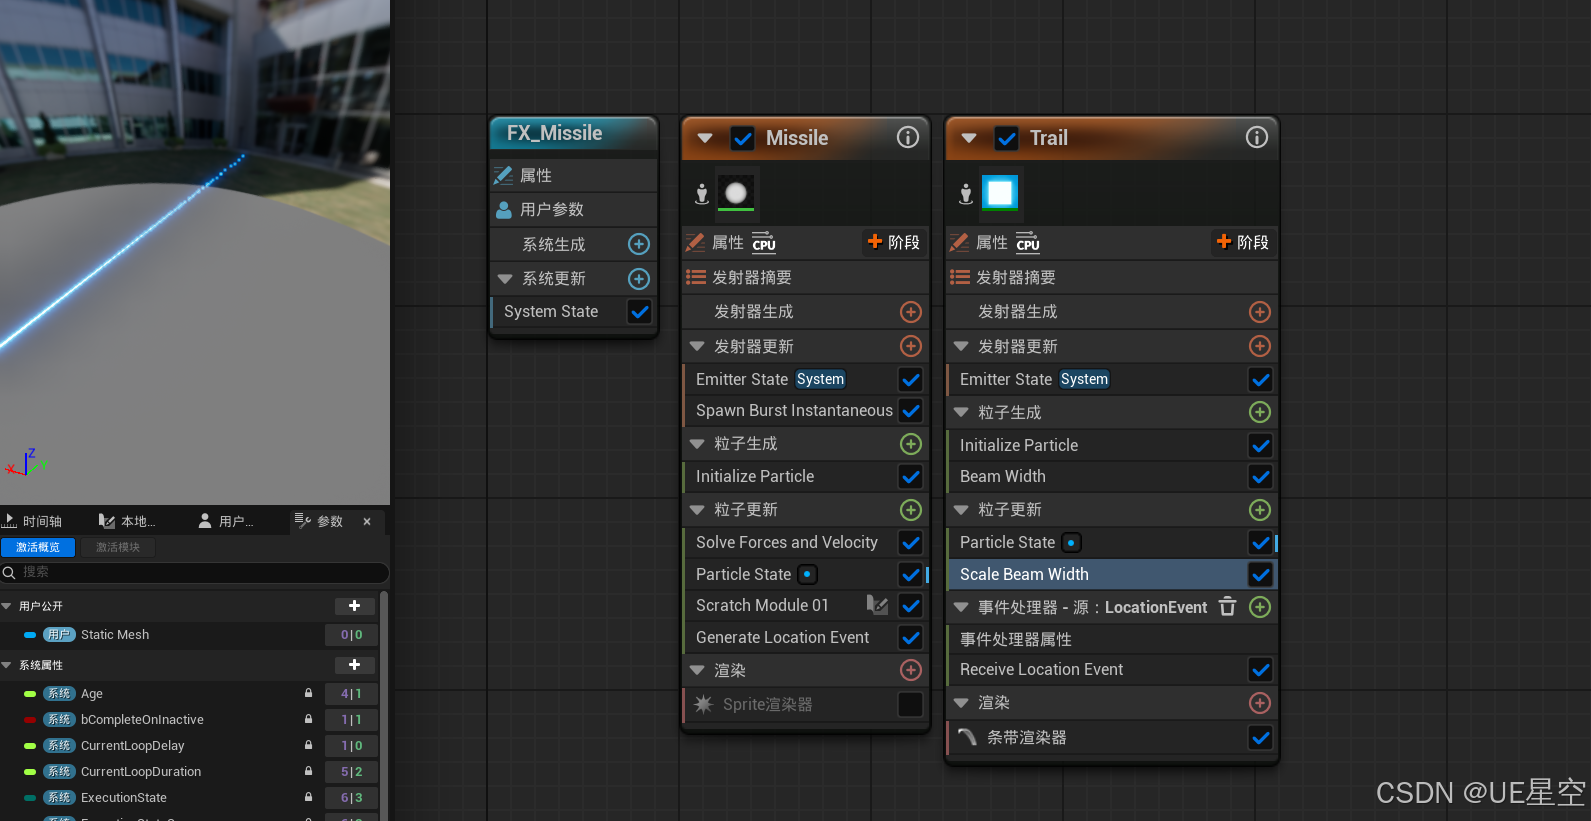Toggle the Scale Beam Width checkbox

(x=1260, y=574)
